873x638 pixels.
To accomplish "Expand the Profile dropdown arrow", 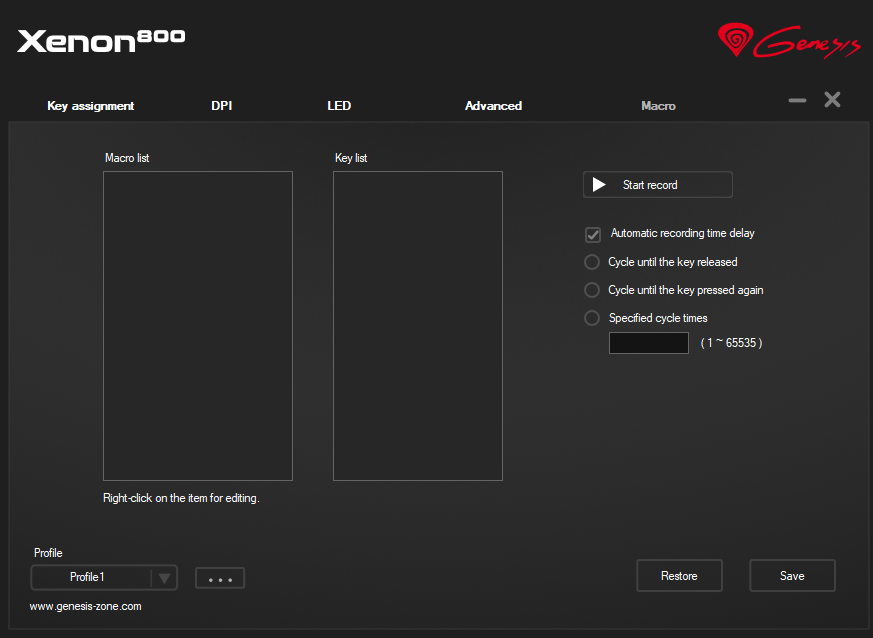I will (x=165, y=578).
